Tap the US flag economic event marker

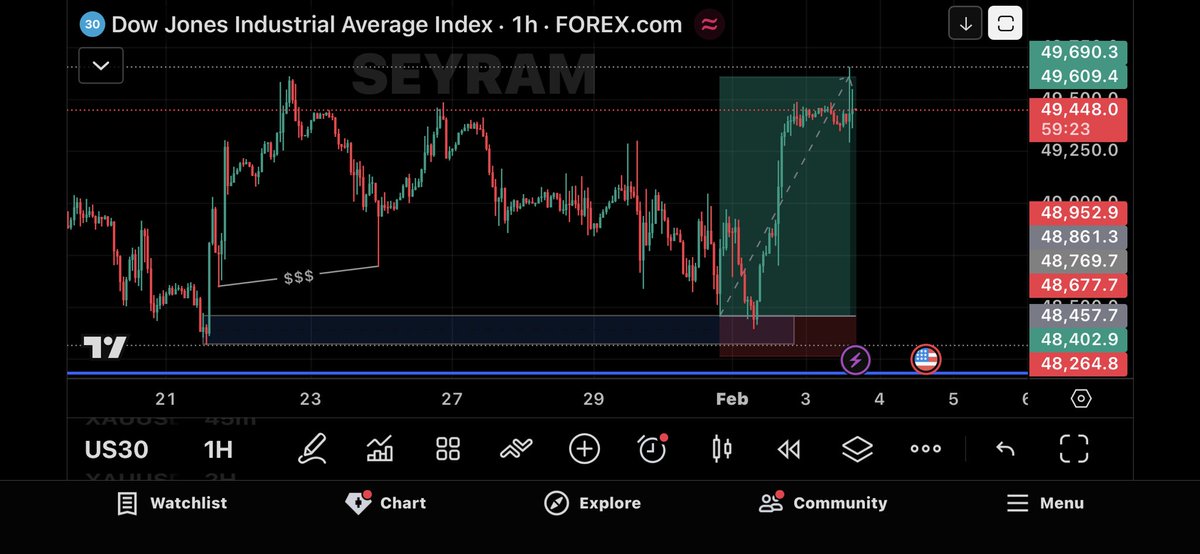pos(926,360)
